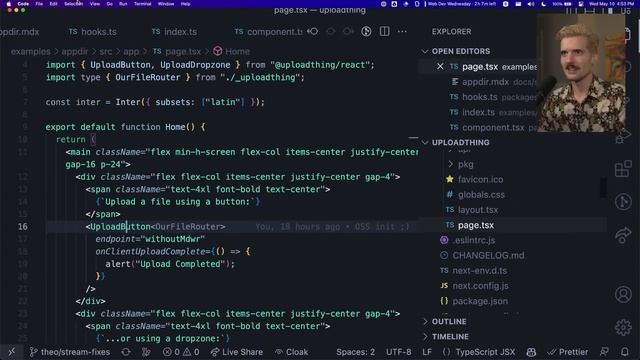Screen dimensions: 640x360
Task: Click the theo/stream-fixes branch indicator
Action: [x=70, y=352]
